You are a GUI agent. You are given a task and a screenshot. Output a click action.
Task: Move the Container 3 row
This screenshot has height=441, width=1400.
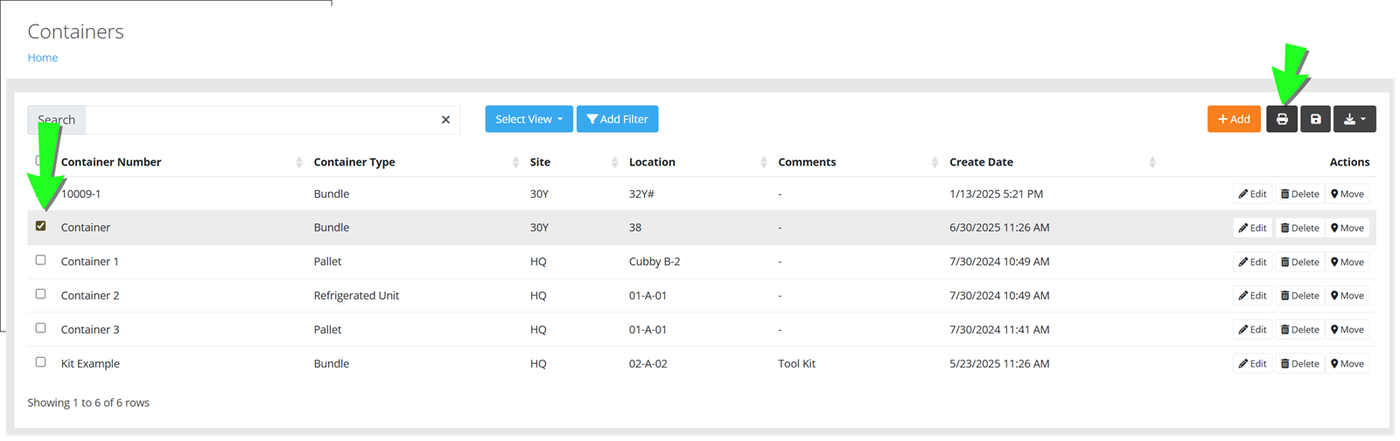tap(1347, 330)
